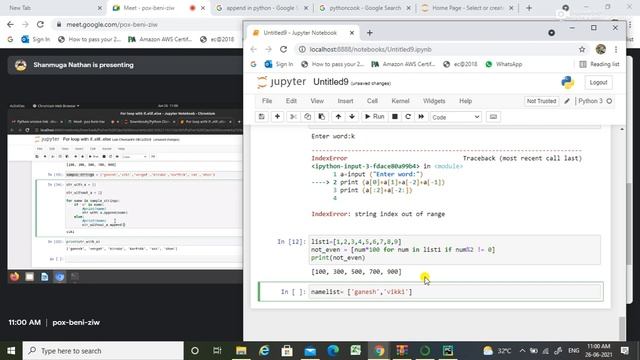
Task: Open ec@2018 bookmark in Jupyter window
Action: 460,64
